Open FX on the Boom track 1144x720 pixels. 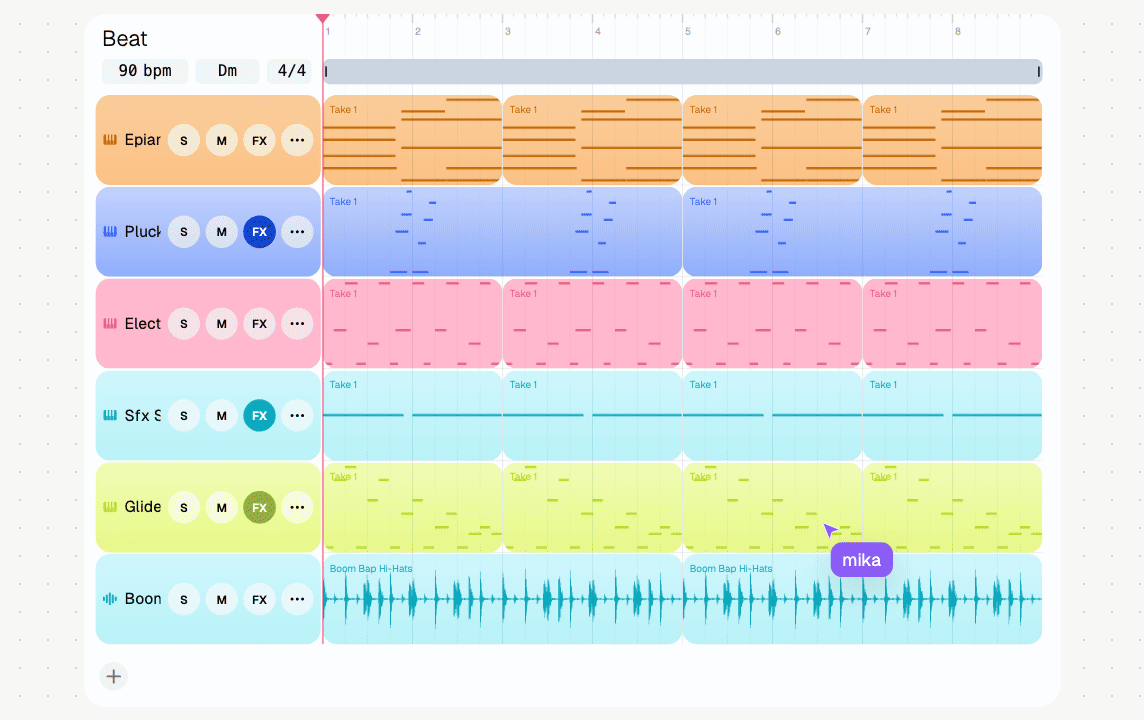(x=260, y=600)
